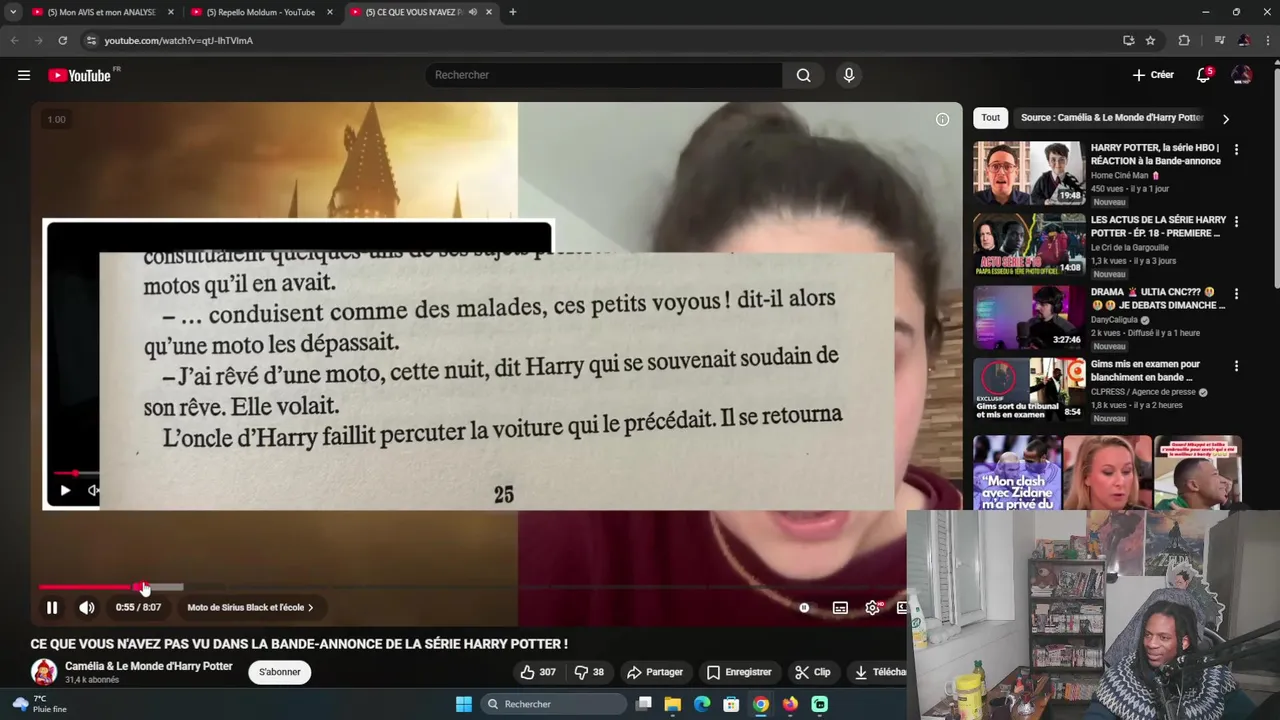
Task: Reload the page
Action: 62,40
